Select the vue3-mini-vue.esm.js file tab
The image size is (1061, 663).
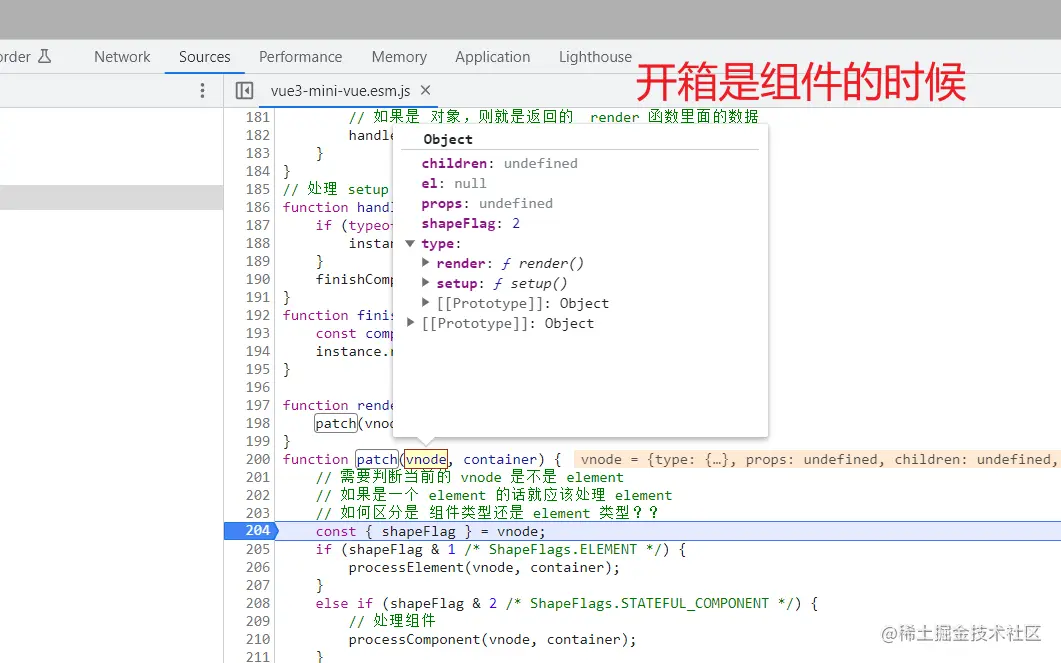point(340,91)
